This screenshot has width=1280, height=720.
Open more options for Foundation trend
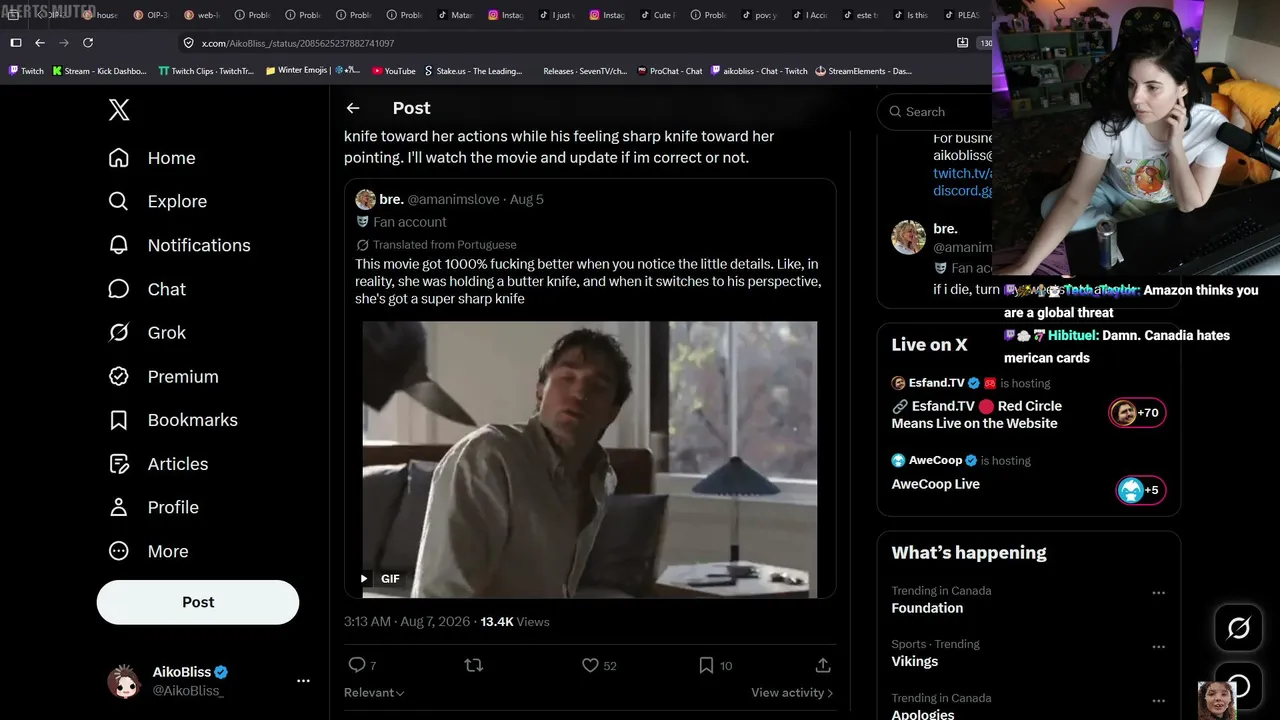[1158, 593]
